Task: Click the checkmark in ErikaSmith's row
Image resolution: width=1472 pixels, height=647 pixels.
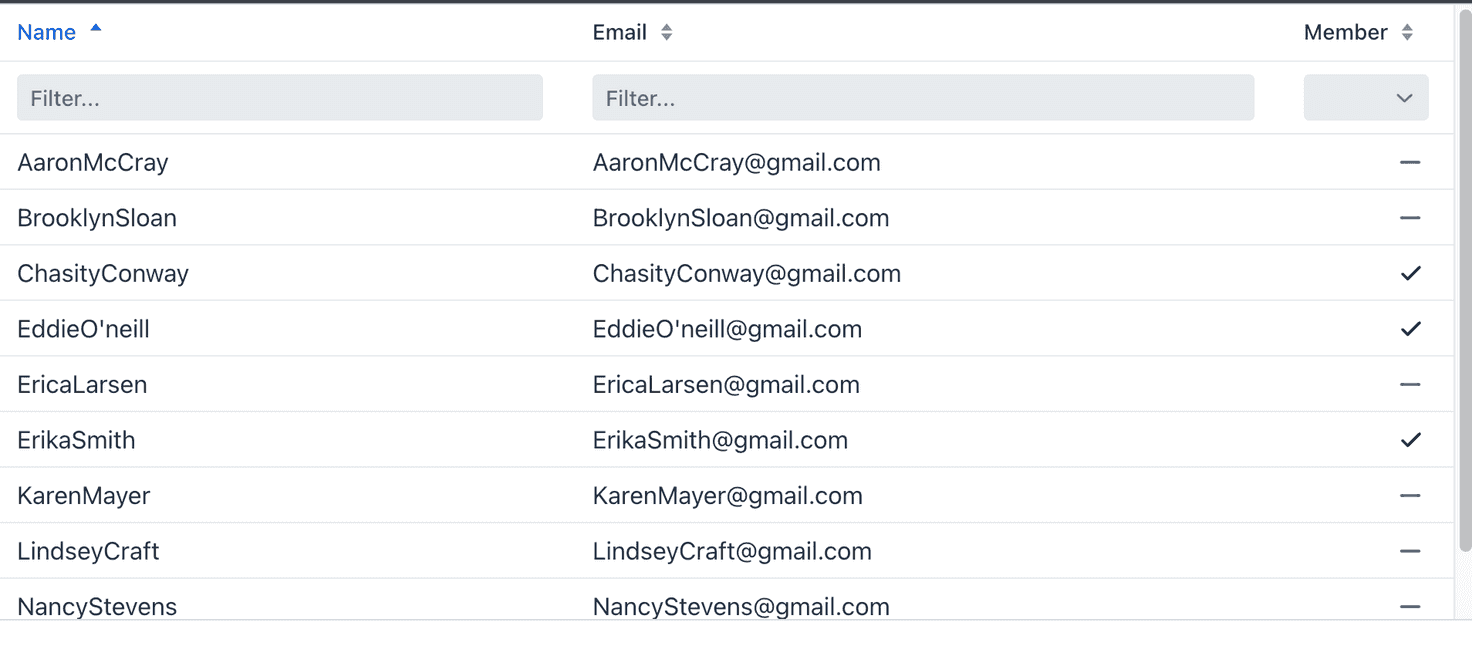Action: coord(1411,440)
